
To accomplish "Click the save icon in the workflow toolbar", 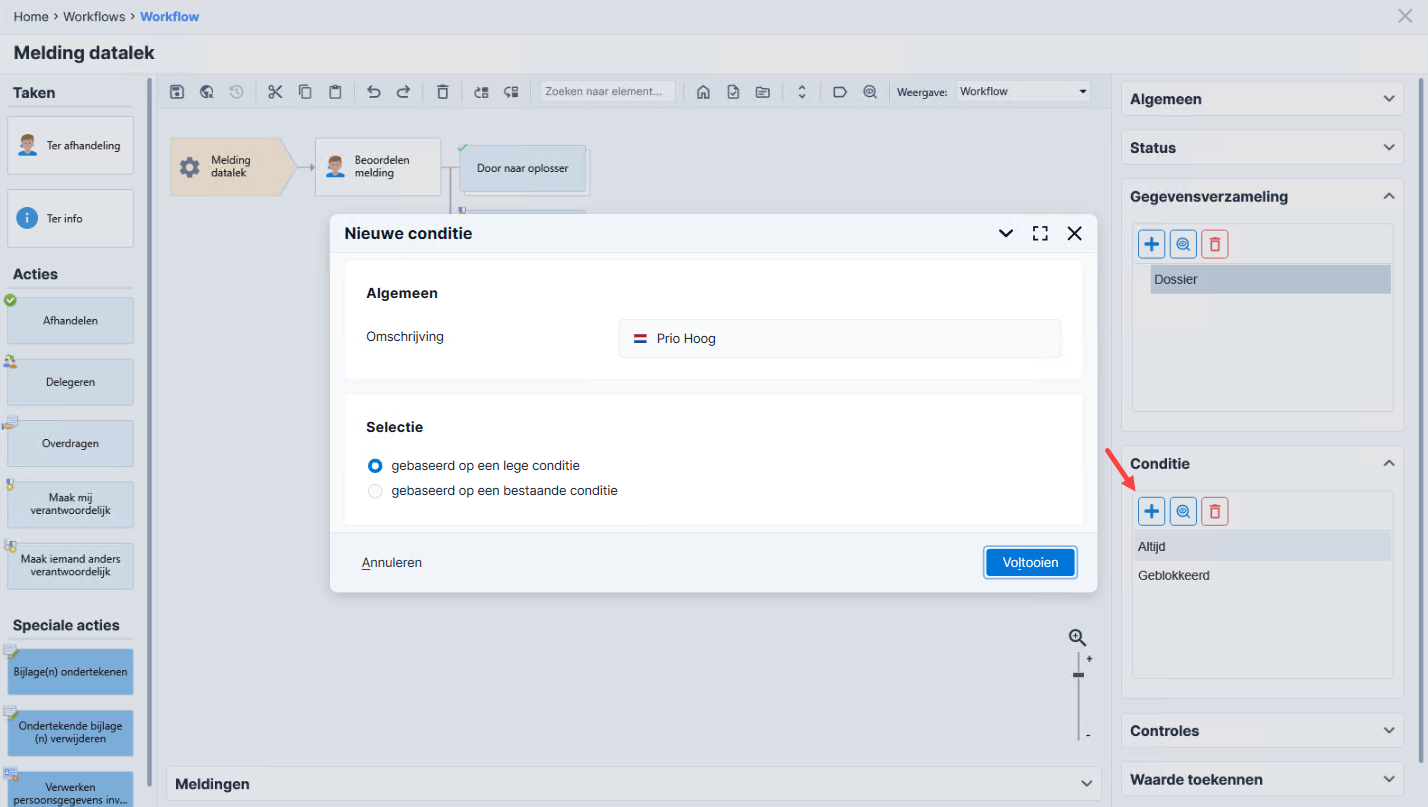I will point(176,91).
